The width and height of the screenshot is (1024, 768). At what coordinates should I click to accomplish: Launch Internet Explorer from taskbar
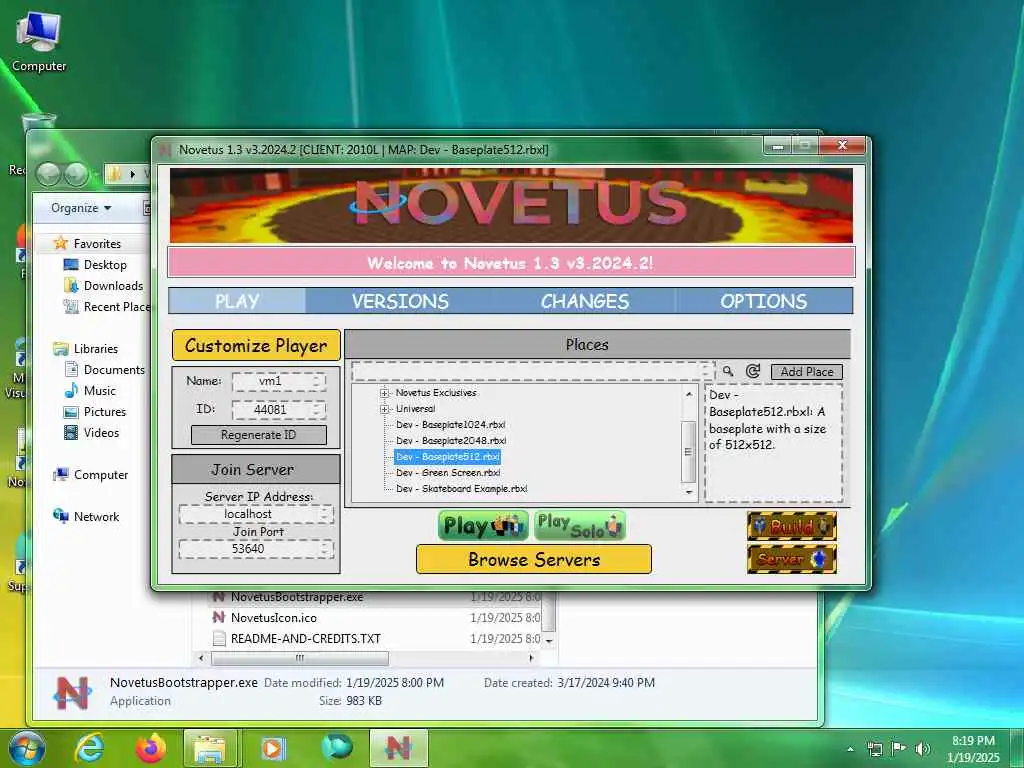(89, 748)
